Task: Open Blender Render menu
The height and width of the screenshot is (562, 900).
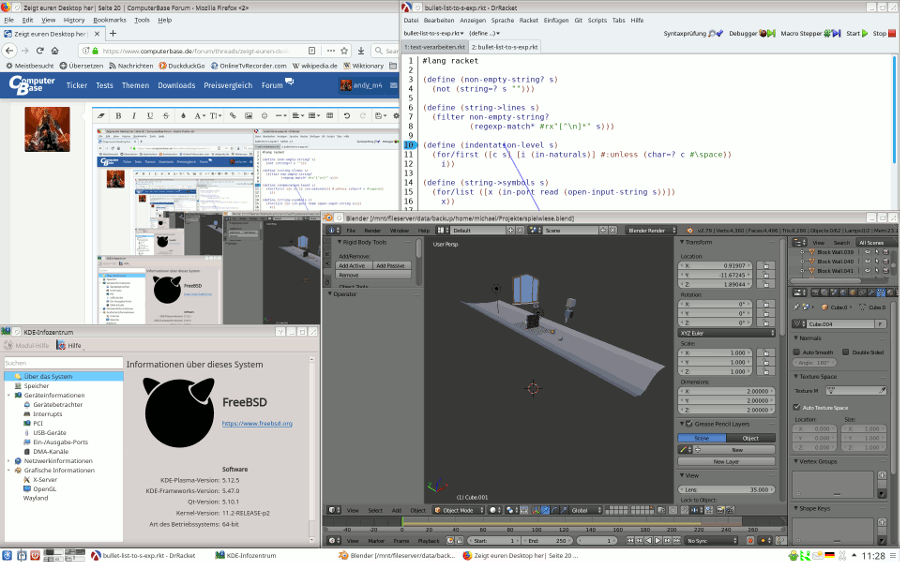Action: tap(373, 230)
